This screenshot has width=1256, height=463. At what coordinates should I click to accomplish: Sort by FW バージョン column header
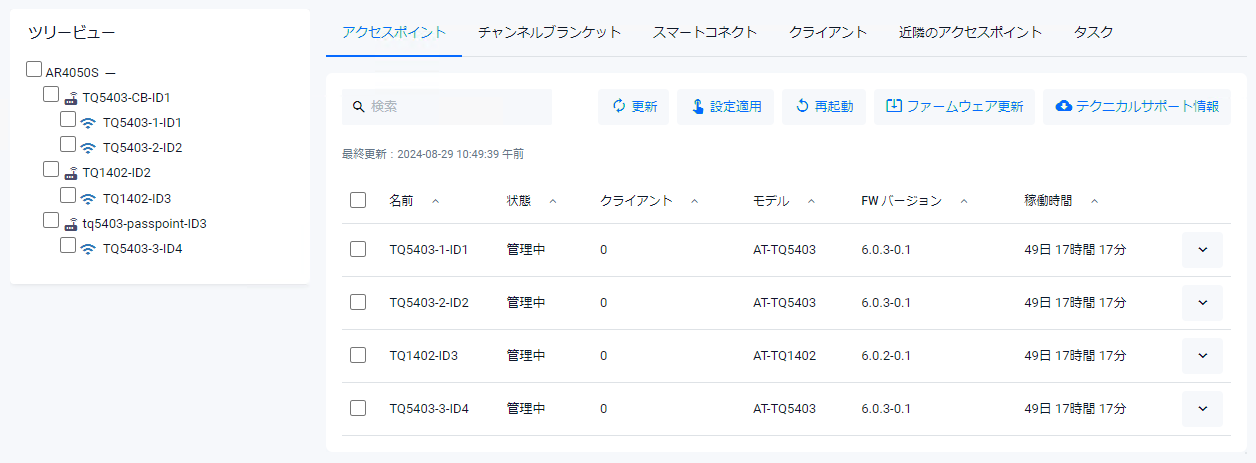pos(901,201)
